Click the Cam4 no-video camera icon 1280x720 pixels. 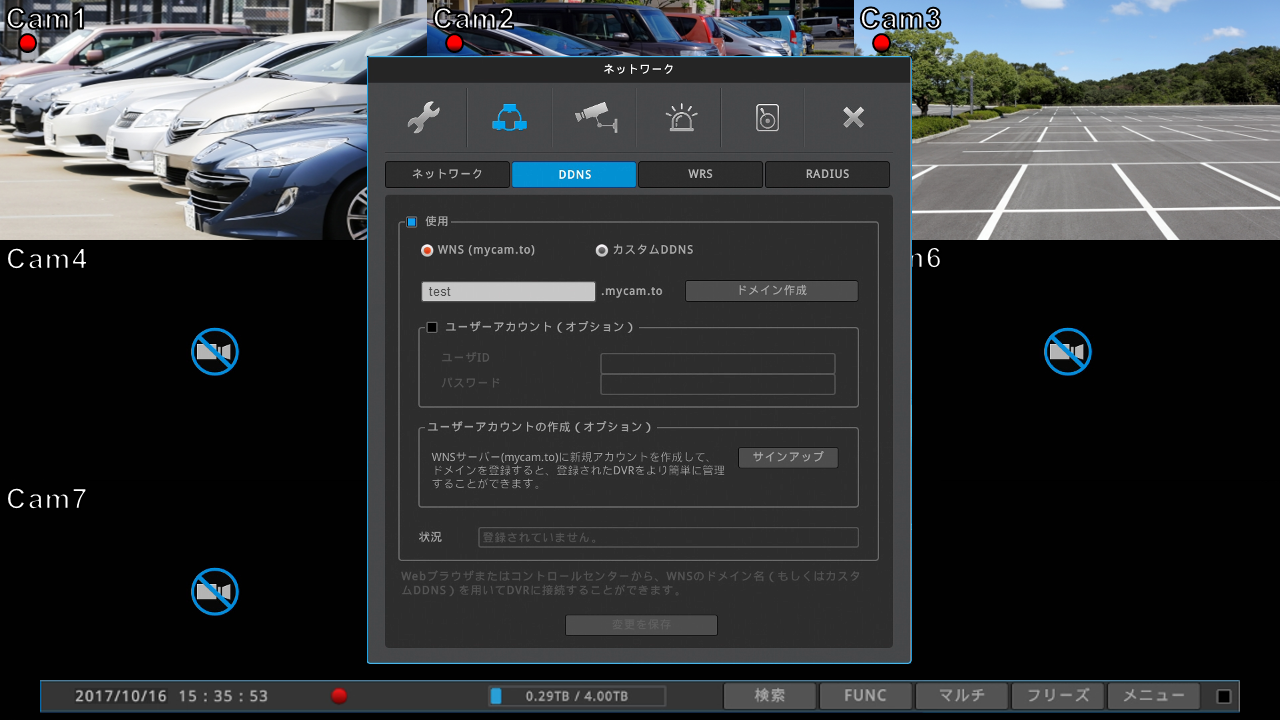215,351
